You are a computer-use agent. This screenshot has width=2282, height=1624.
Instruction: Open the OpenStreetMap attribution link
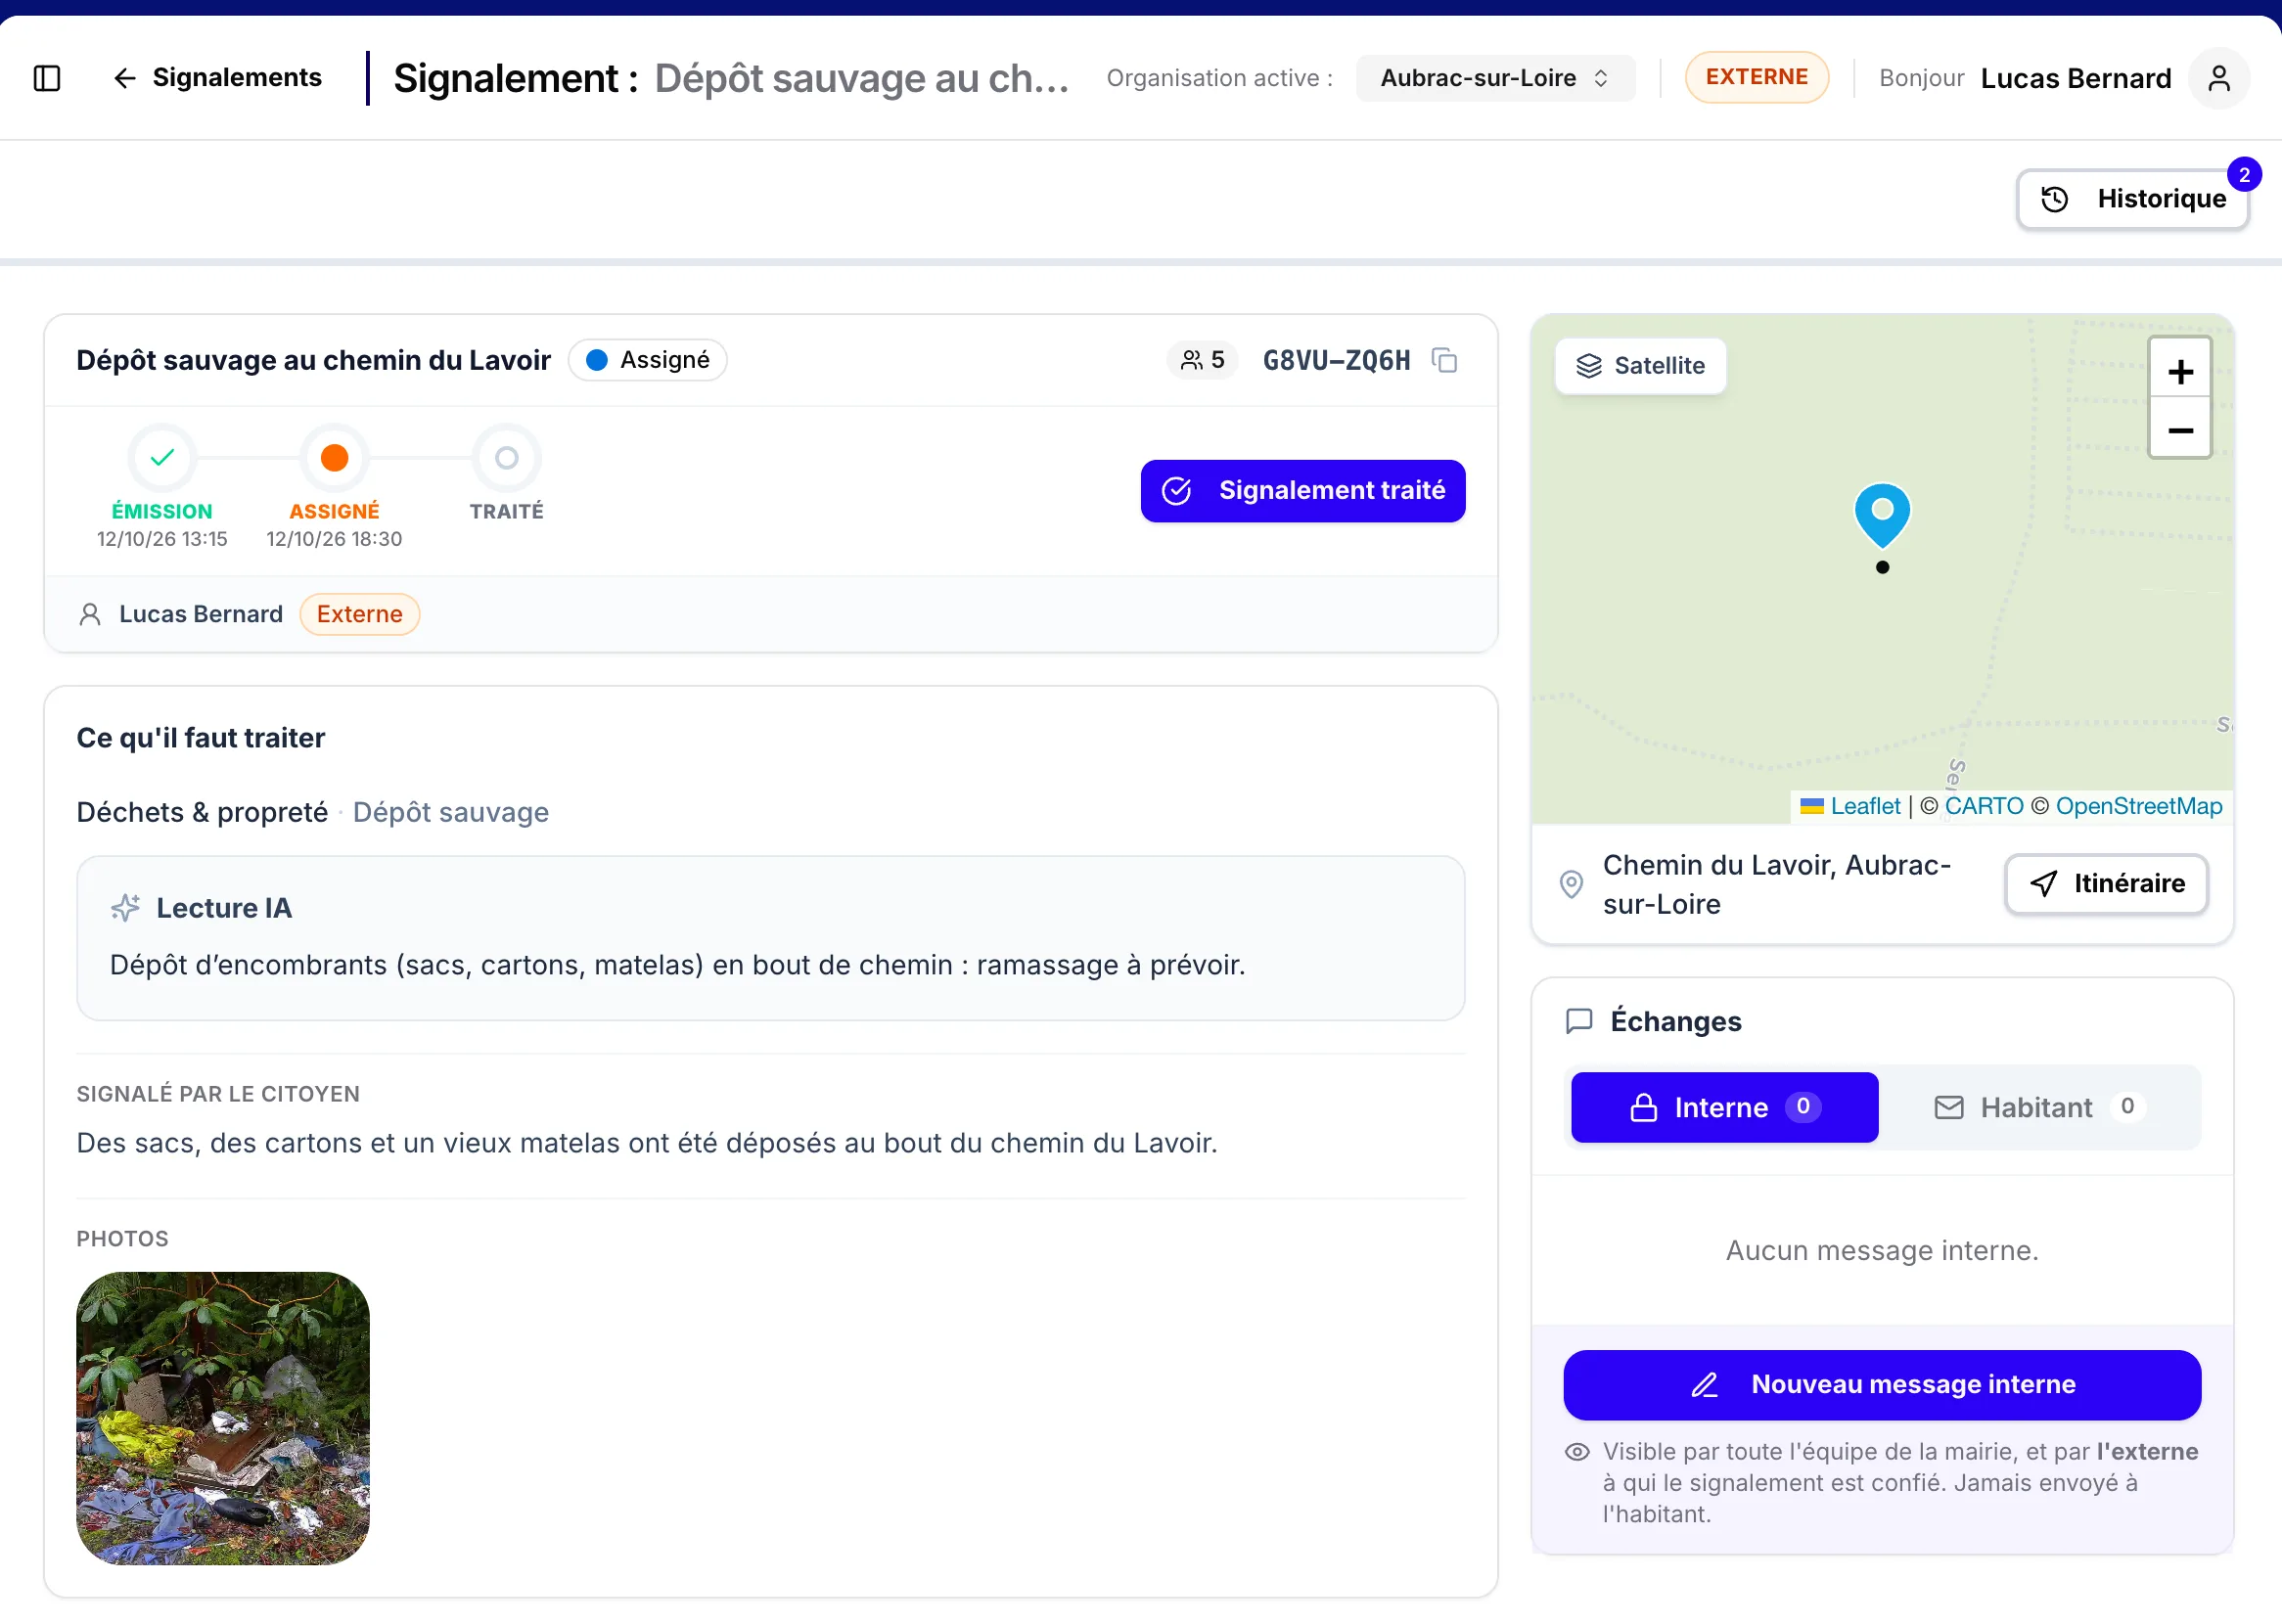(2138, 806)
